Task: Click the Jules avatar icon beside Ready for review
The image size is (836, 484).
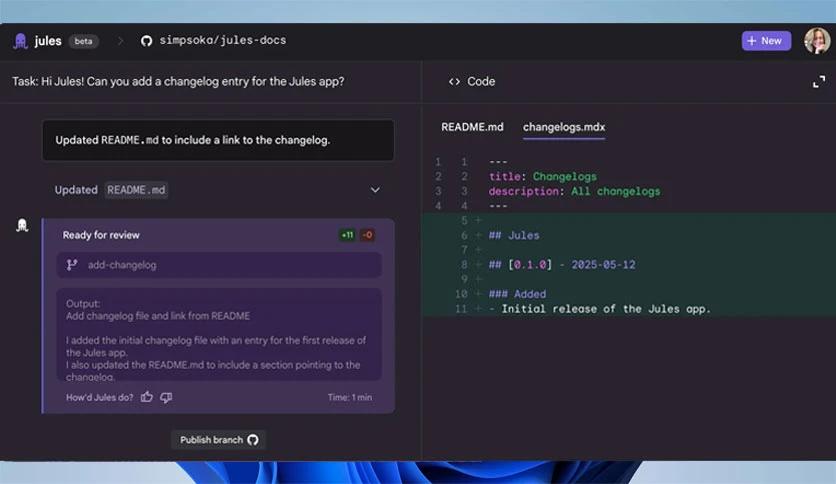Action: click(x=22, y=225)
